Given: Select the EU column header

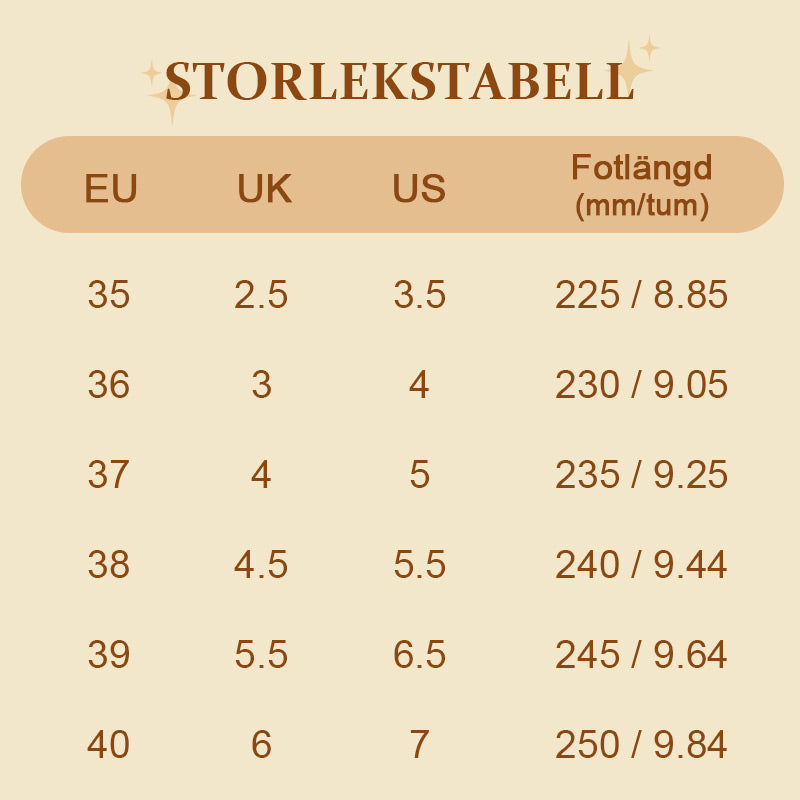Looking at the screenshot, I should point(111,189).
